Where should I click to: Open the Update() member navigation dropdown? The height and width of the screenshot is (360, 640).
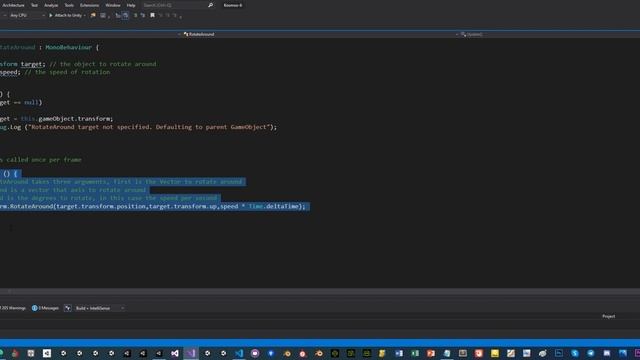pyautogui.click(x=549, y=34)
